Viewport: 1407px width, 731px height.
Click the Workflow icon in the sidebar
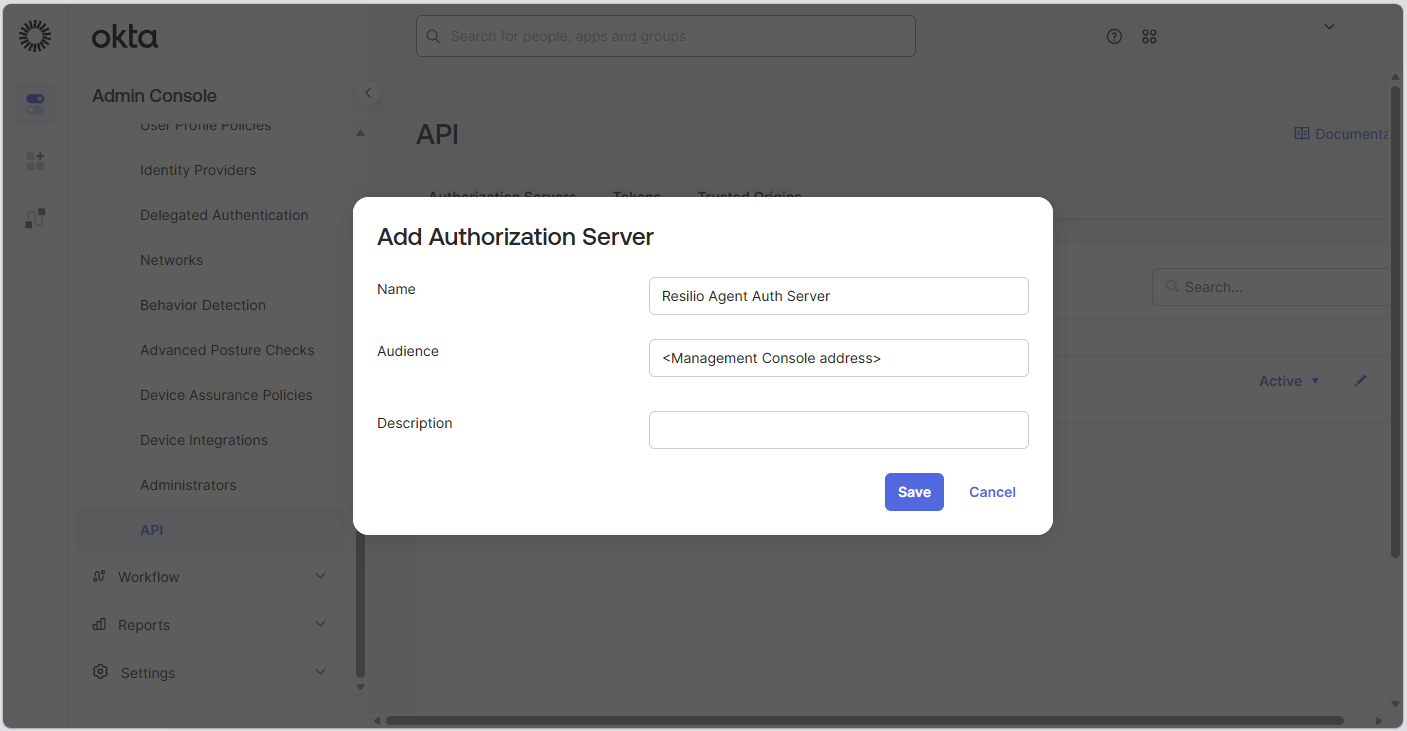pos(99,576)
